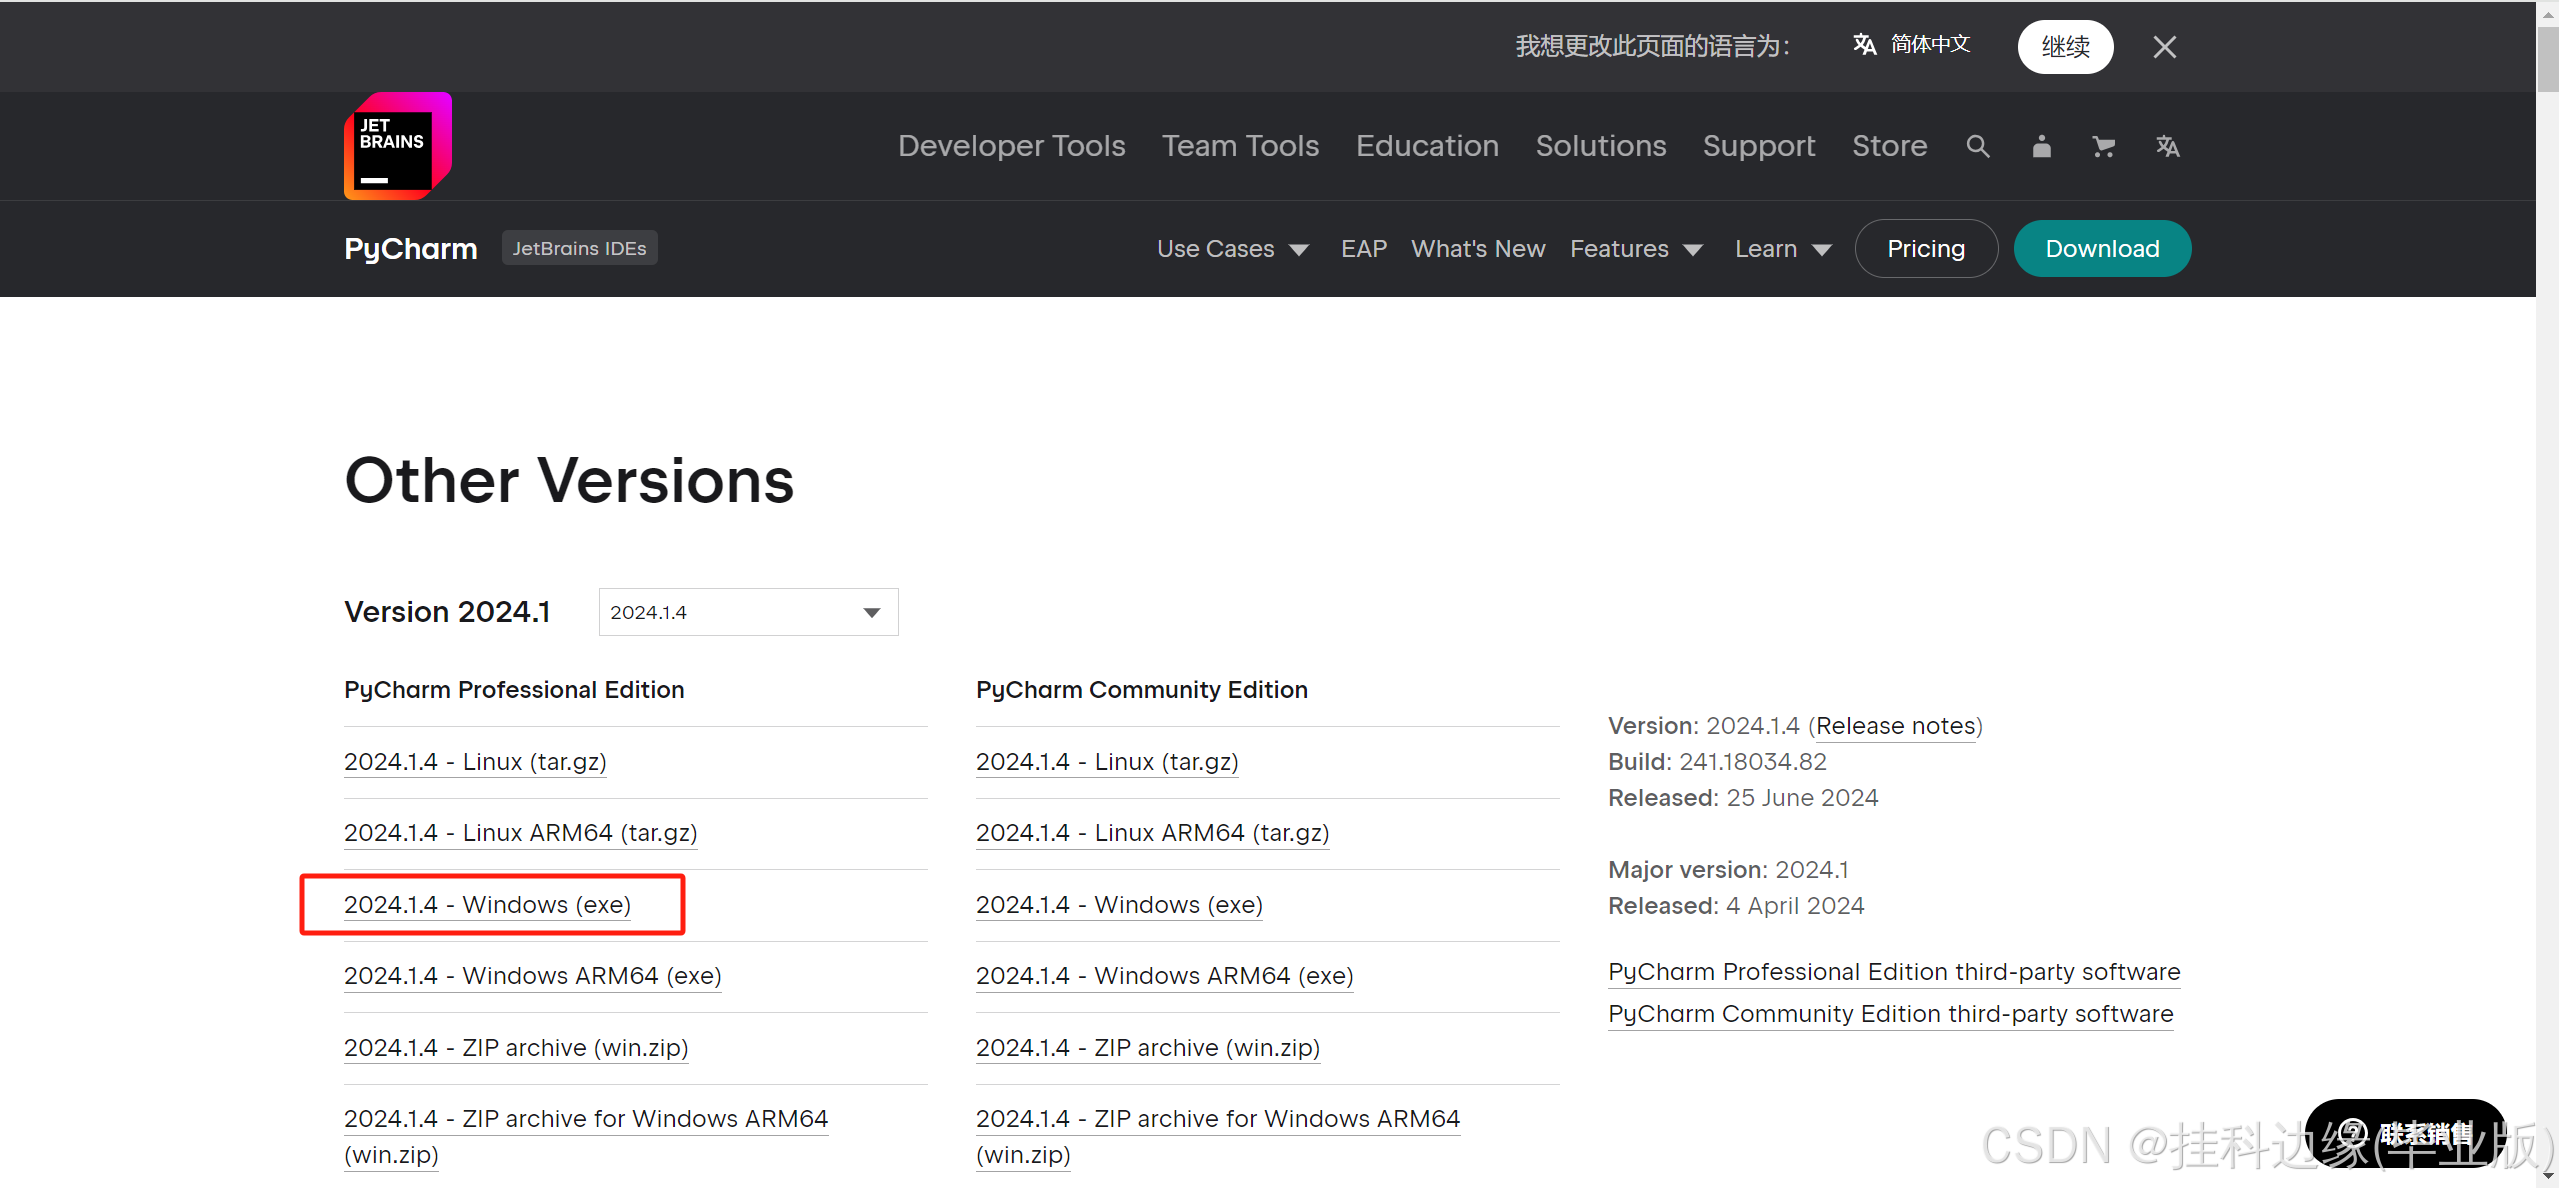Download Community 2024.1.4 Windows ARM64 (exe)
This screenshot has width=2559, height=1188.
click(x=1165, y=976)
